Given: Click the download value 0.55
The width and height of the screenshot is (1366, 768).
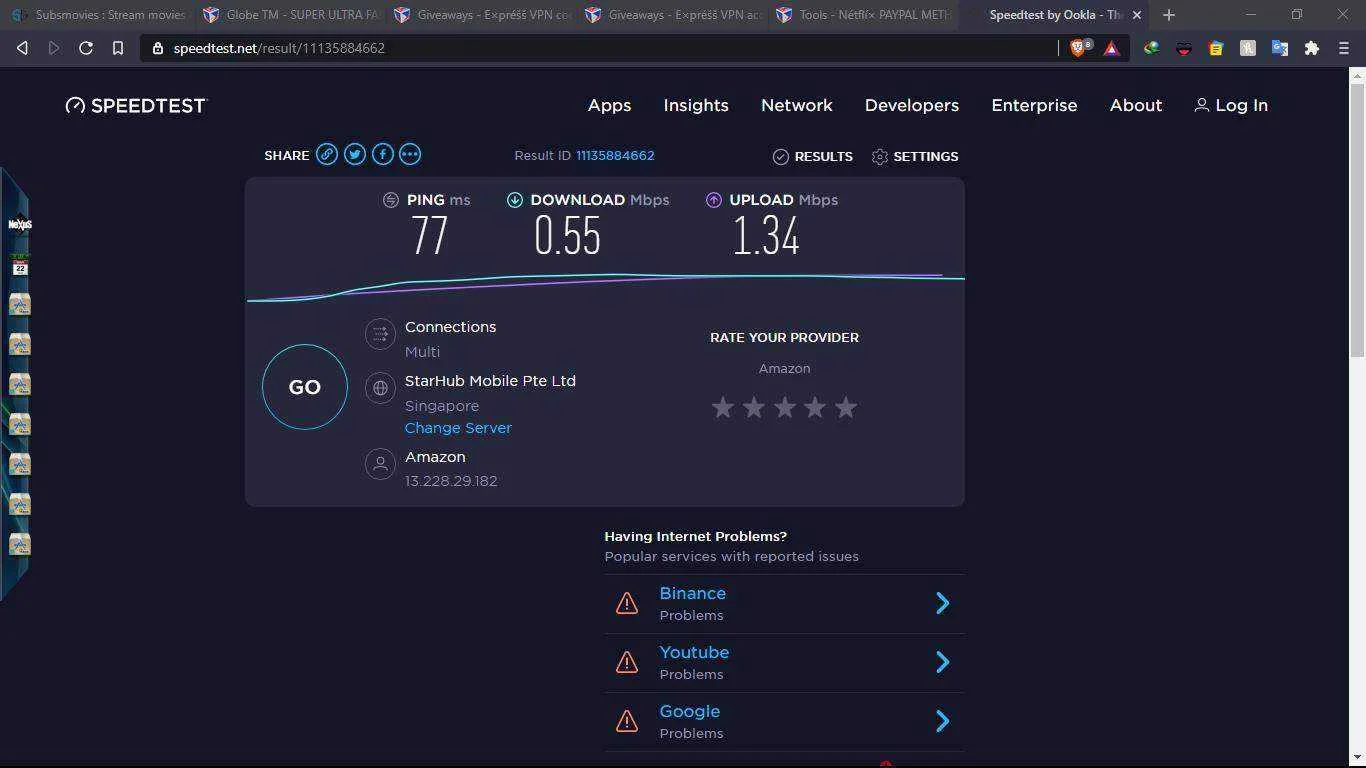Looking at the screenshot, I should (567, 237).
